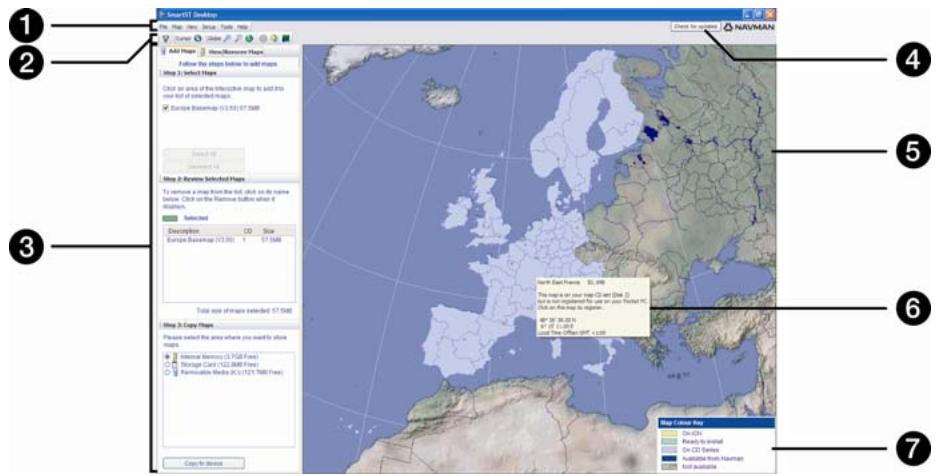Viewport: 937px width, 476px height.
Task: Open the Map menu
Action: click(x=177, y=27)
